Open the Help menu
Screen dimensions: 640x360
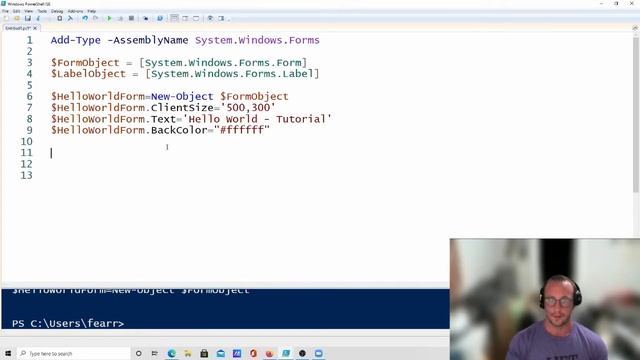(91, 11)
